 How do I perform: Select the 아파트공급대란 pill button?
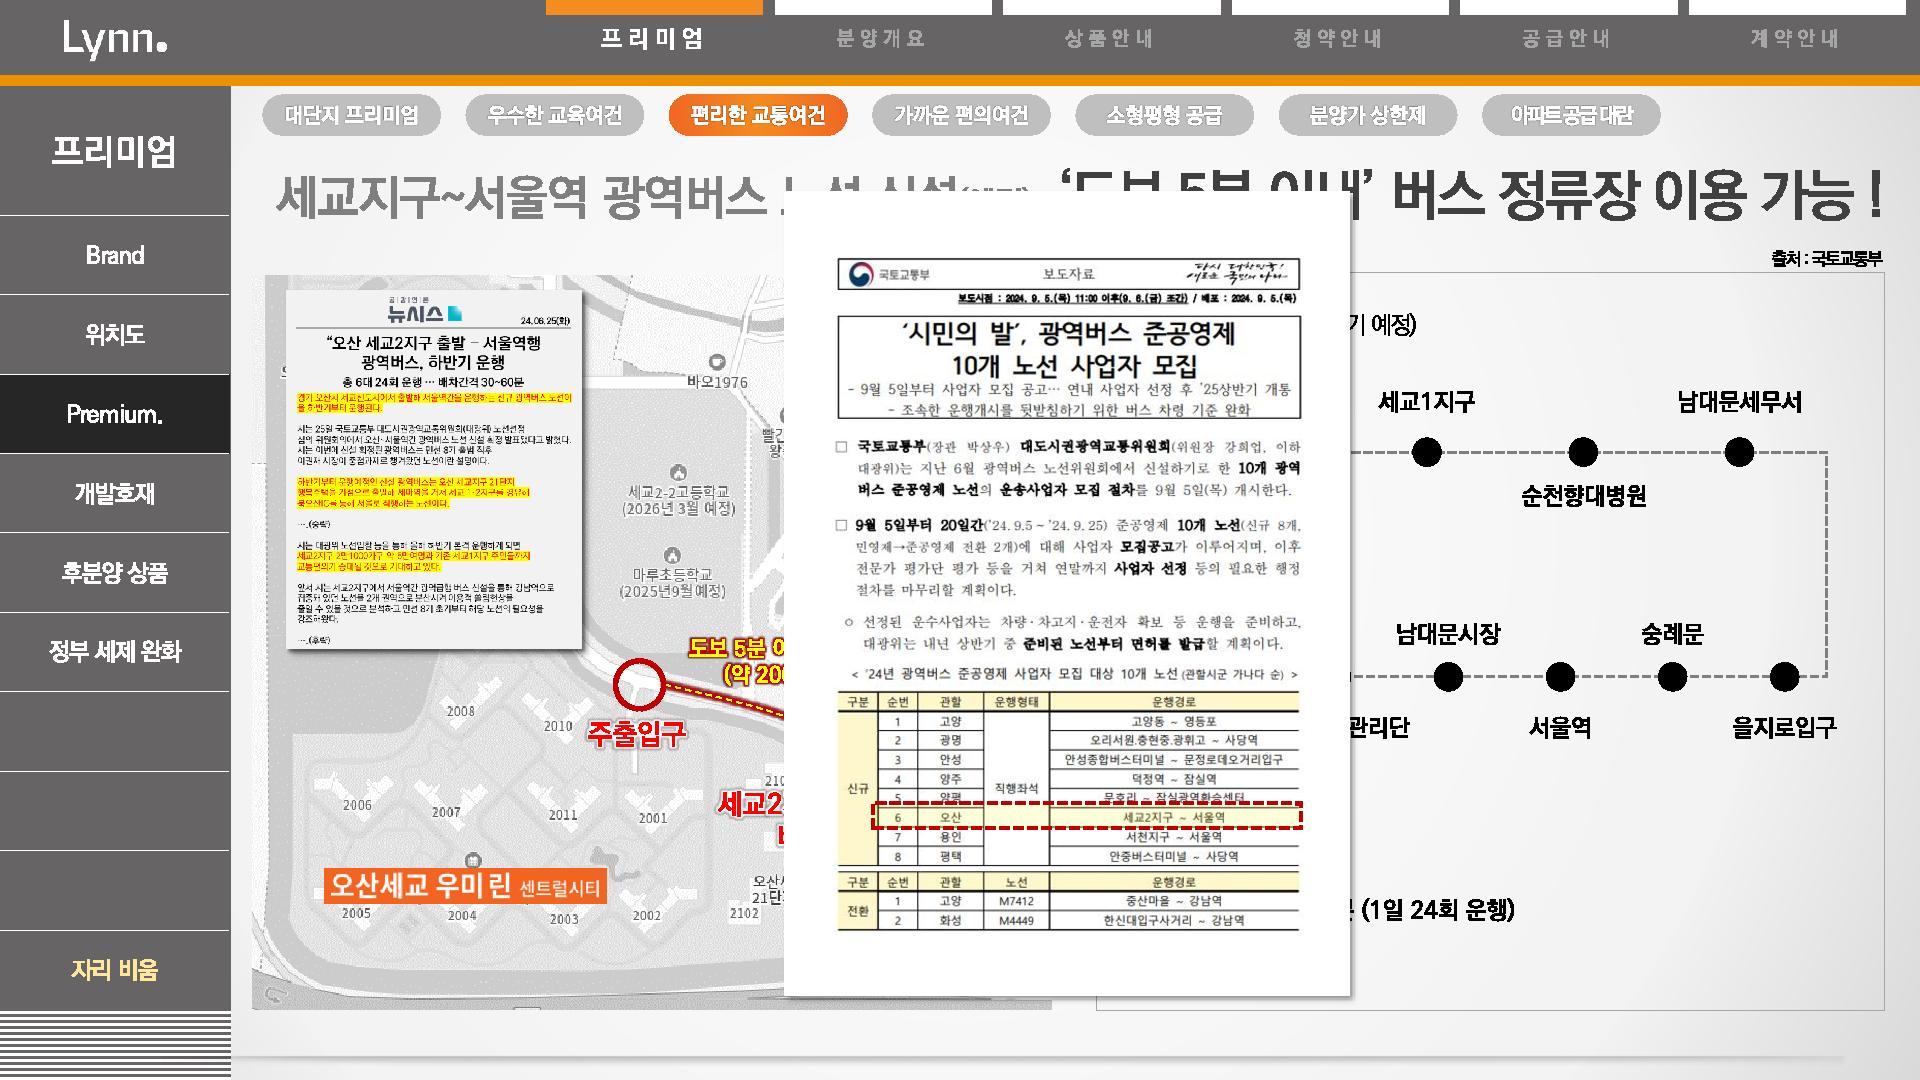pos(1571,115)
